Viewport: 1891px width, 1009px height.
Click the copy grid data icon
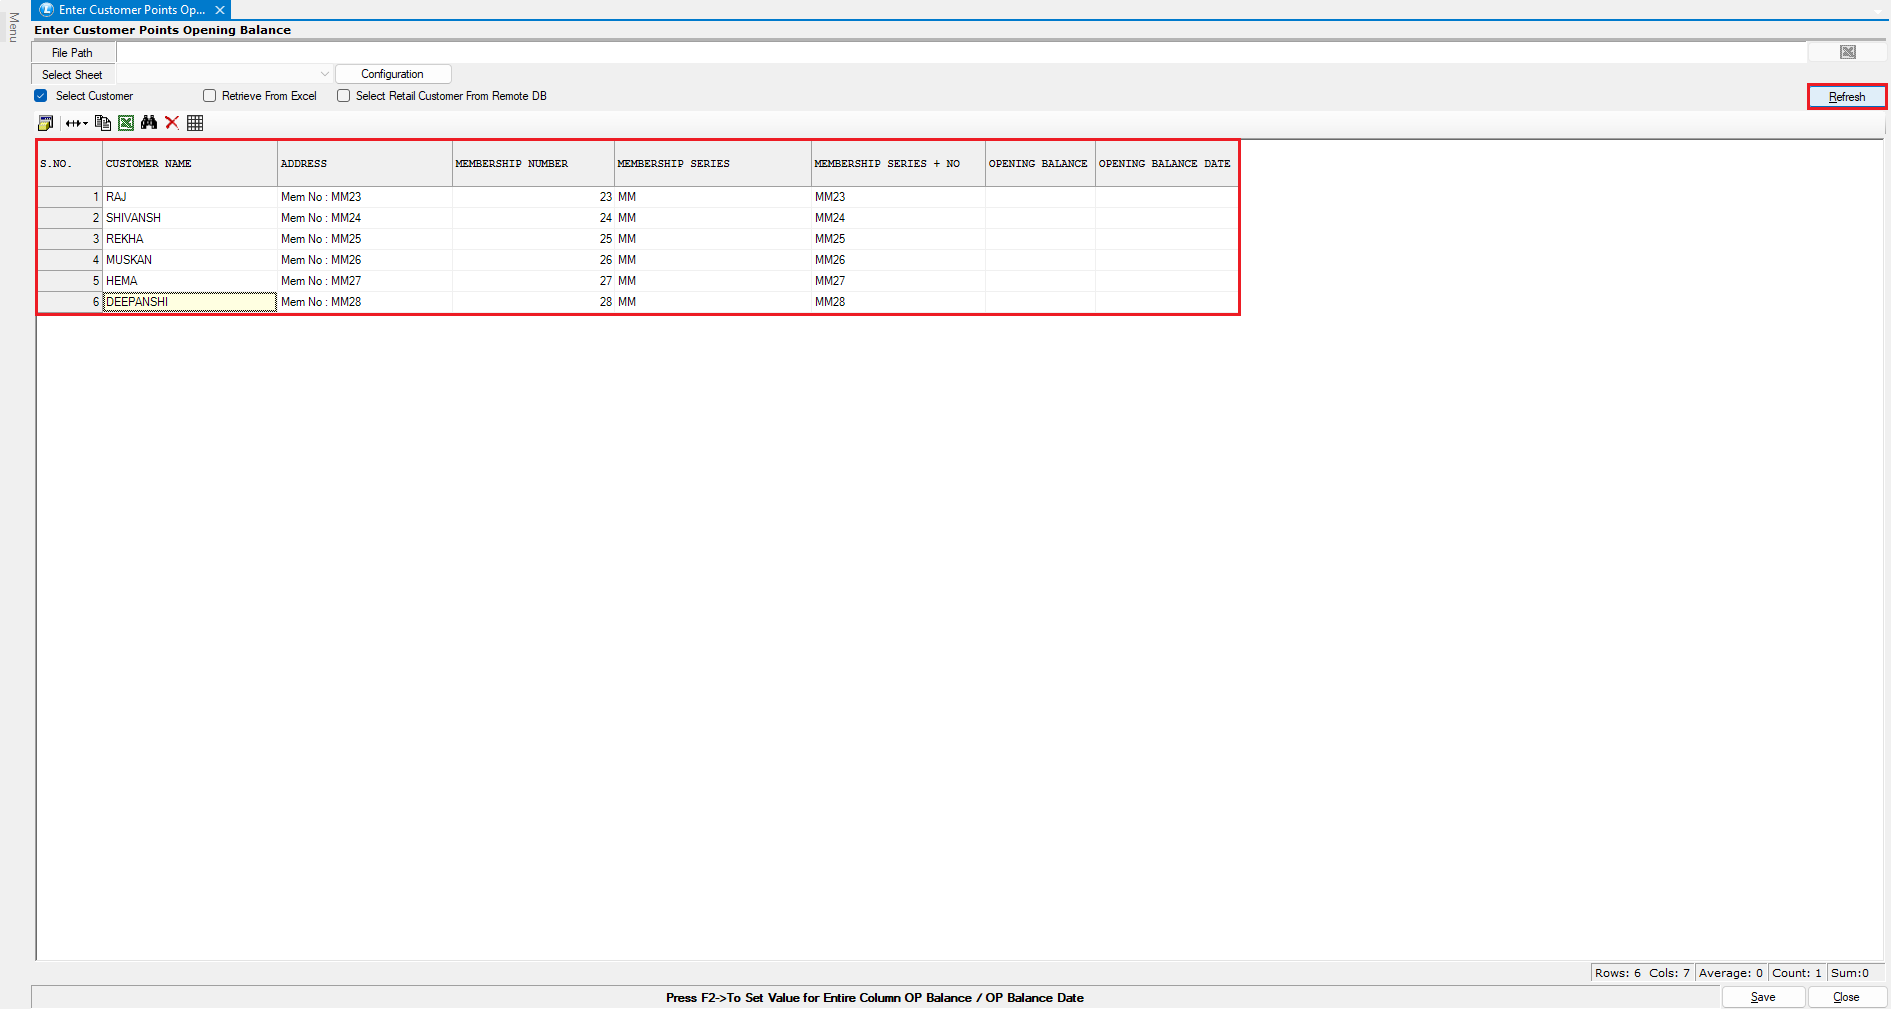click(102, 123)
